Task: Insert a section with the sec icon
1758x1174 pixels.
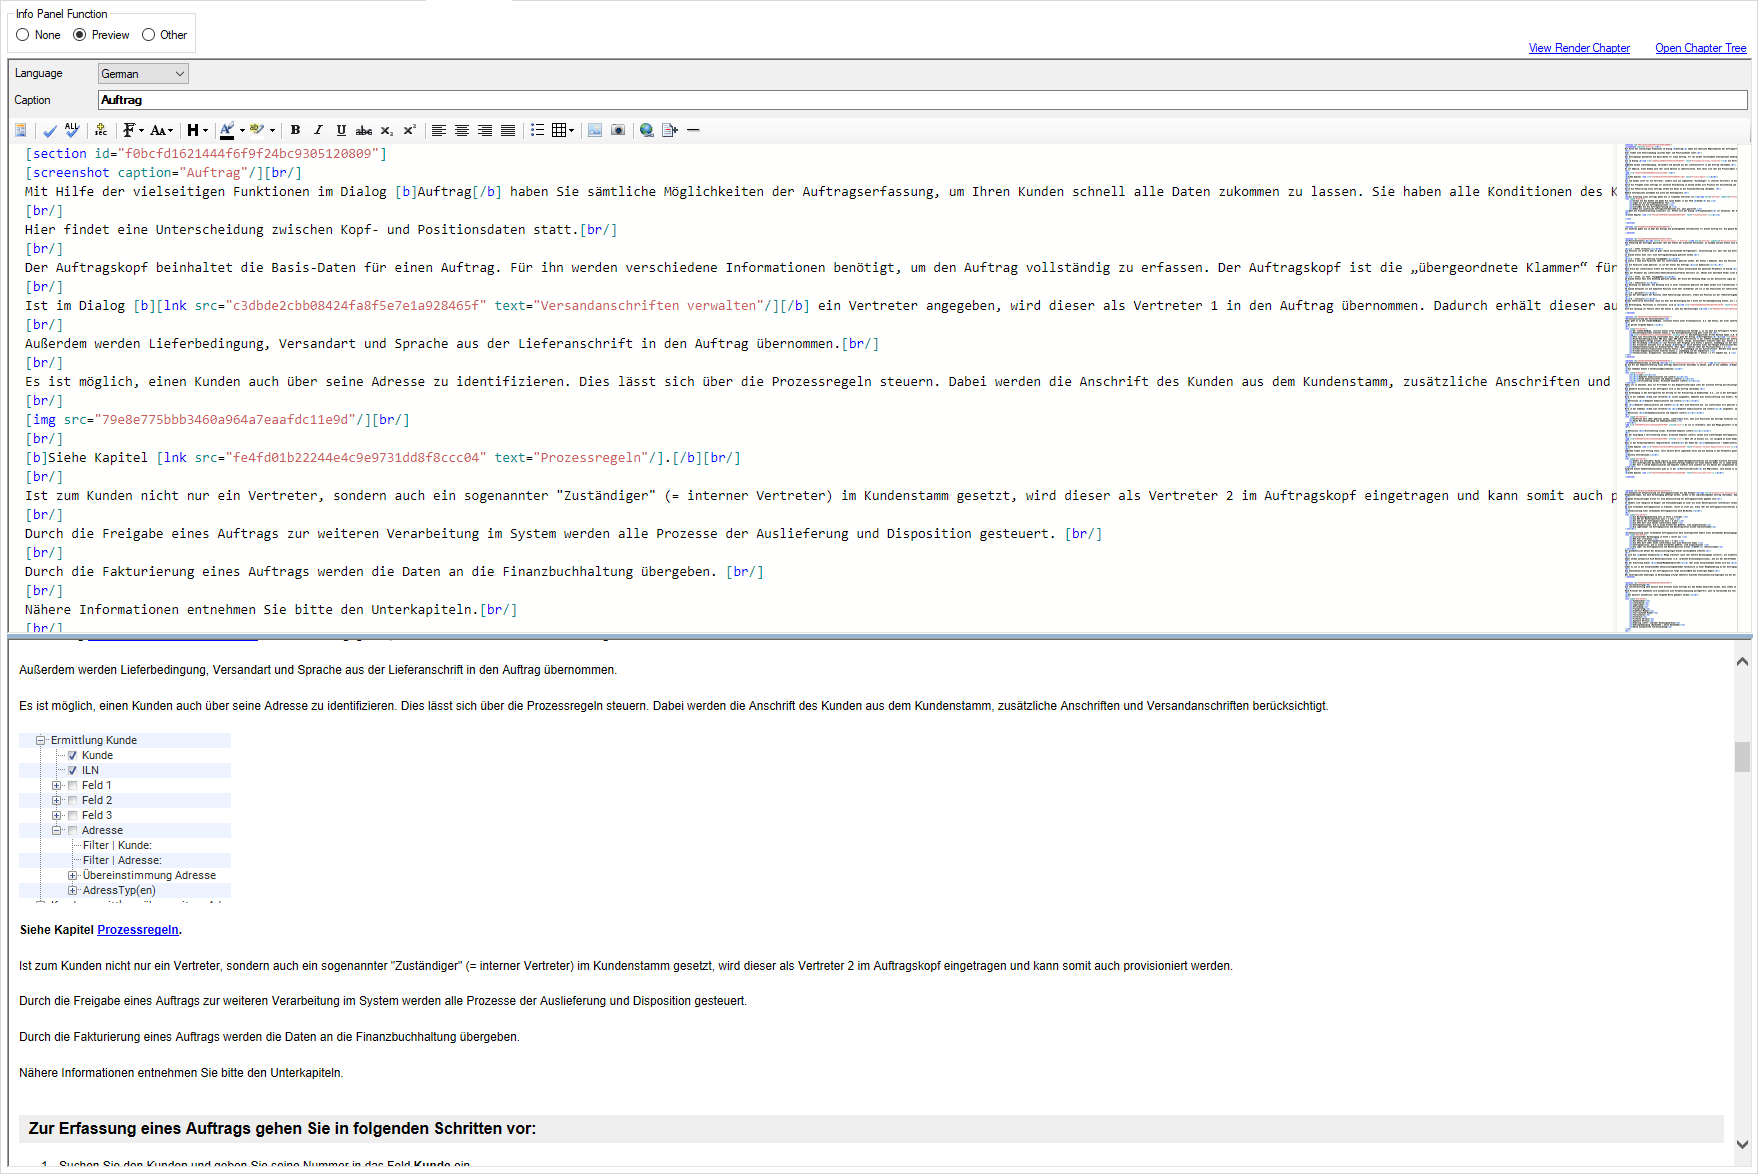Action: (101, 130)
